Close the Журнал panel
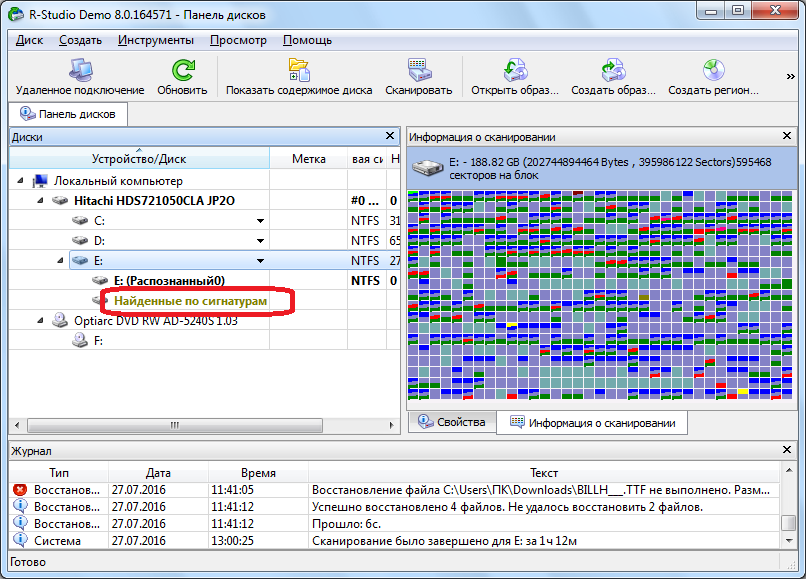This screenshot has height=579, width=806. coord(786,450)
